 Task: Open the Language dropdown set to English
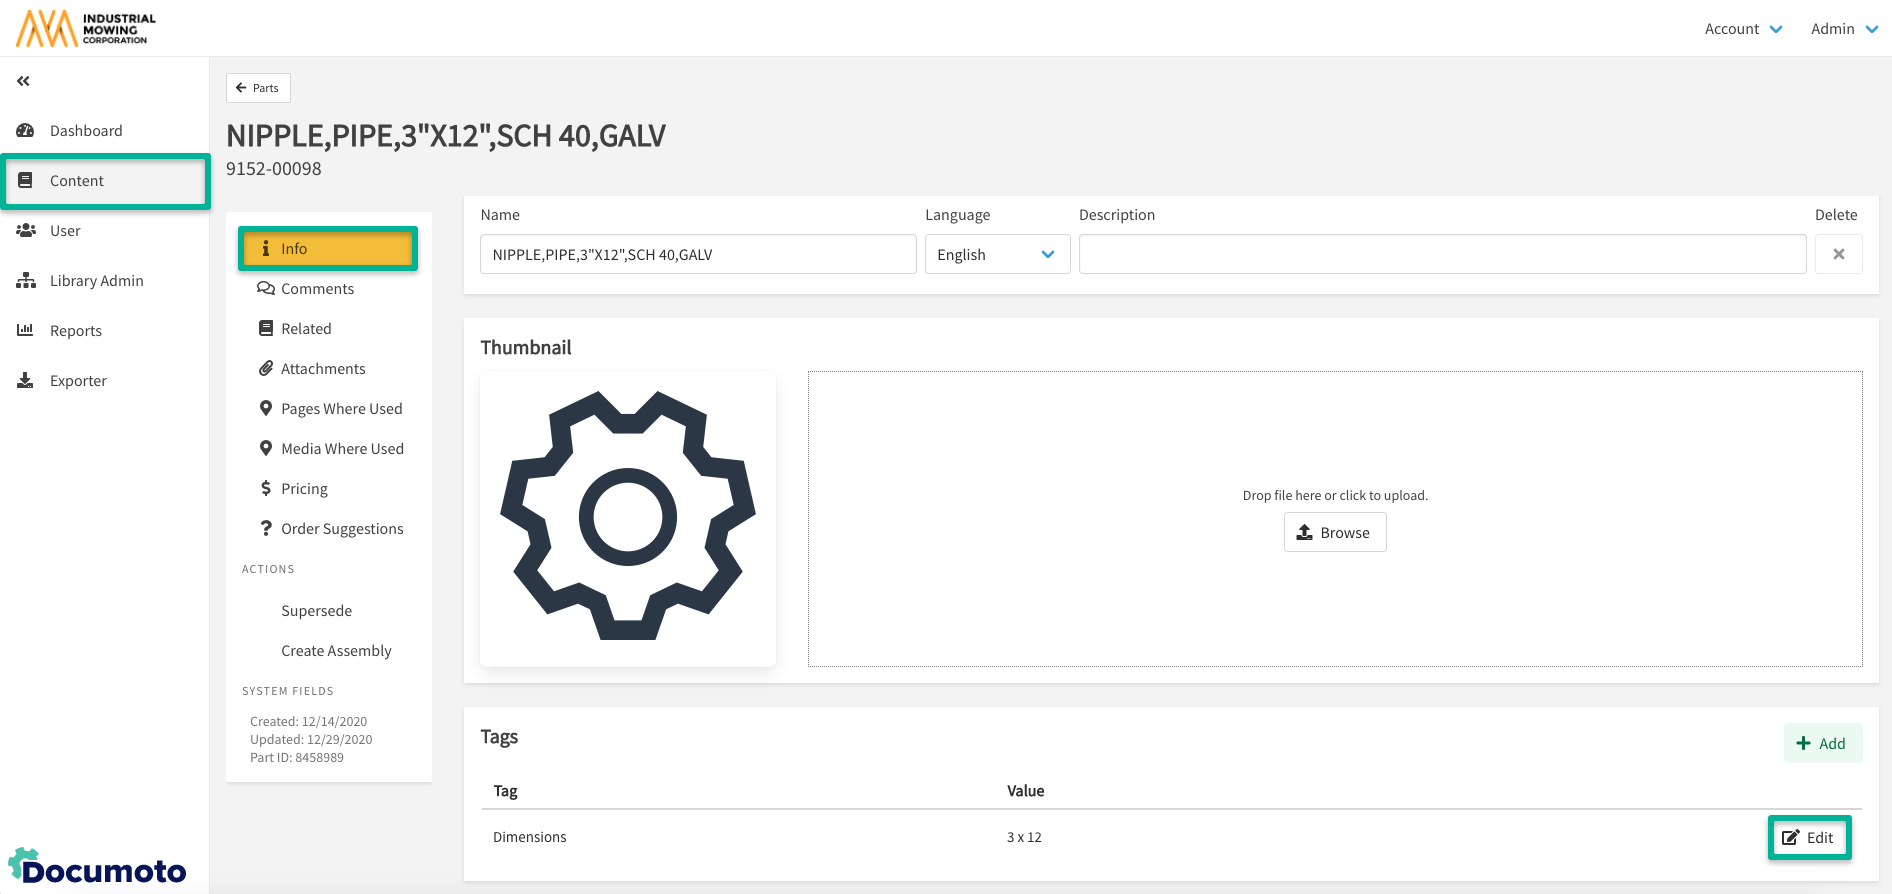click(996, 254)
